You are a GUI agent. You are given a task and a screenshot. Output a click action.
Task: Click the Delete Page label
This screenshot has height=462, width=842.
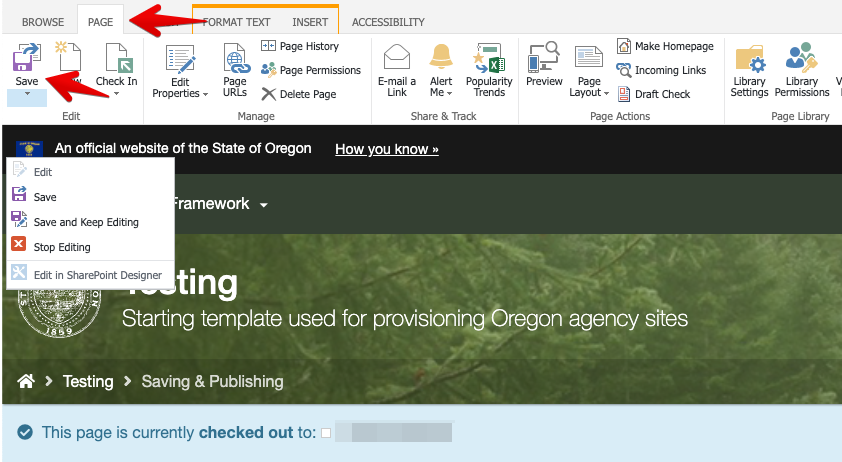[308, 94]
